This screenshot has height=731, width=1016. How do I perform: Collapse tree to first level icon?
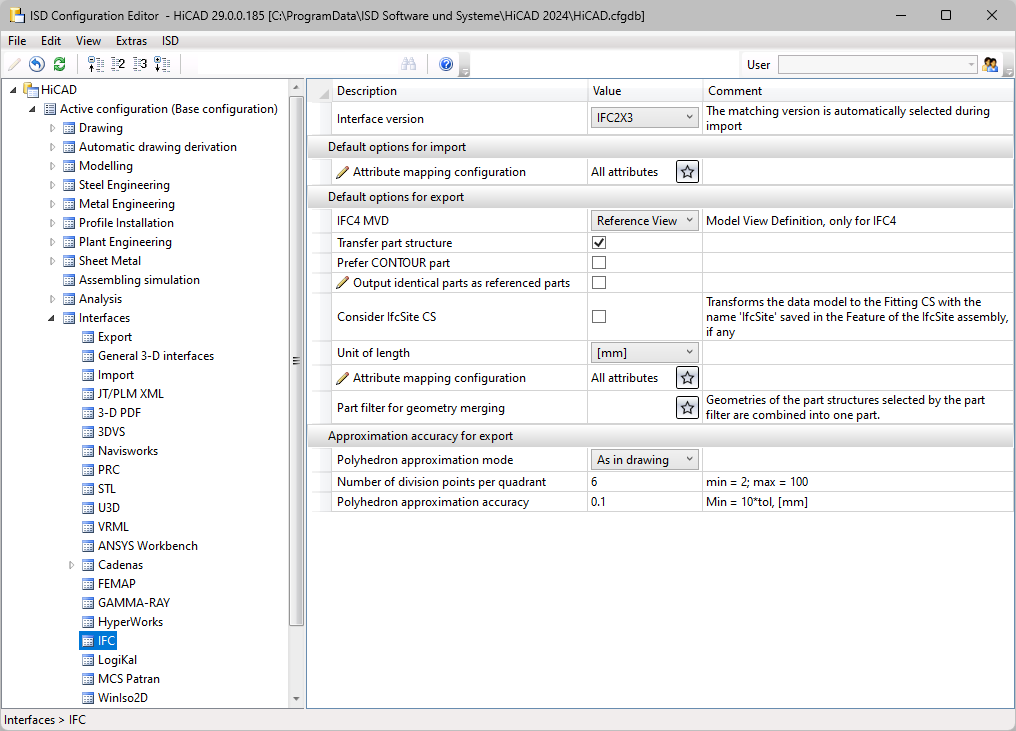pyautogui.click(x=96, y=64)
